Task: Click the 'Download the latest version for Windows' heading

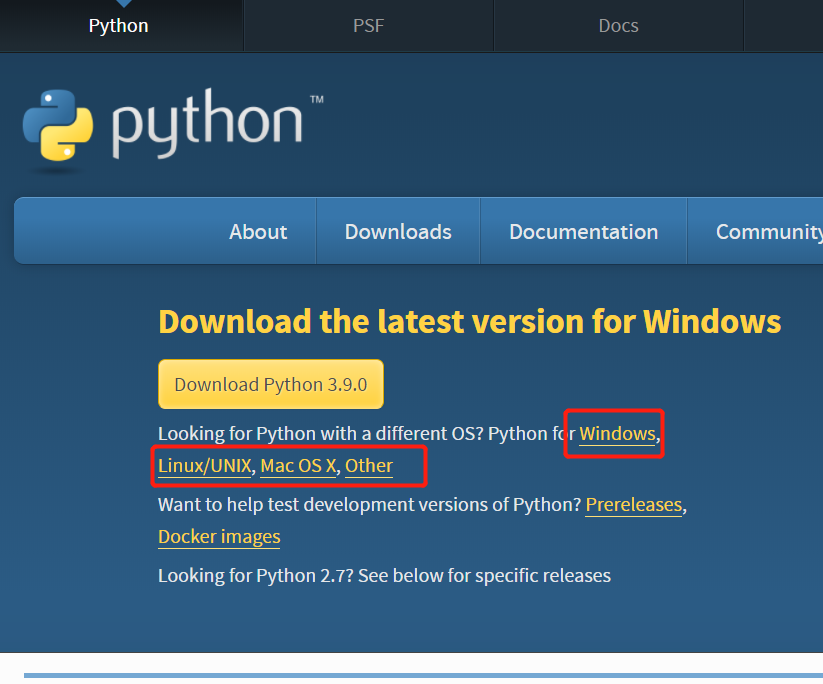Action: point(470,321)
